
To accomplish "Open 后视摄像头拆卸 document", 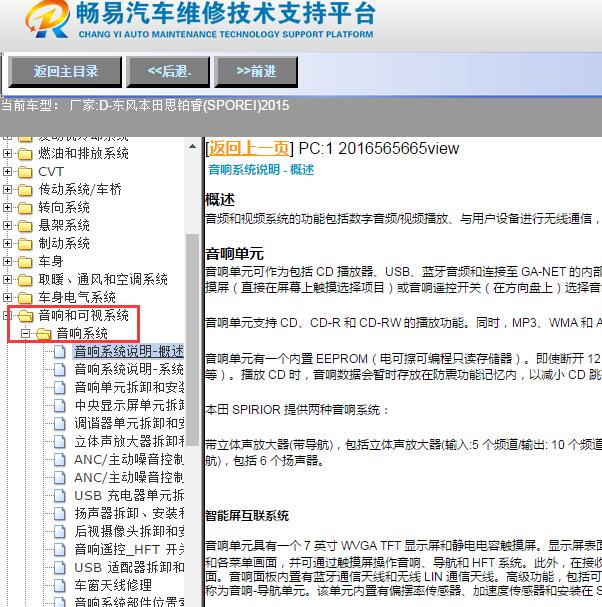I will (x=129, y=531).
